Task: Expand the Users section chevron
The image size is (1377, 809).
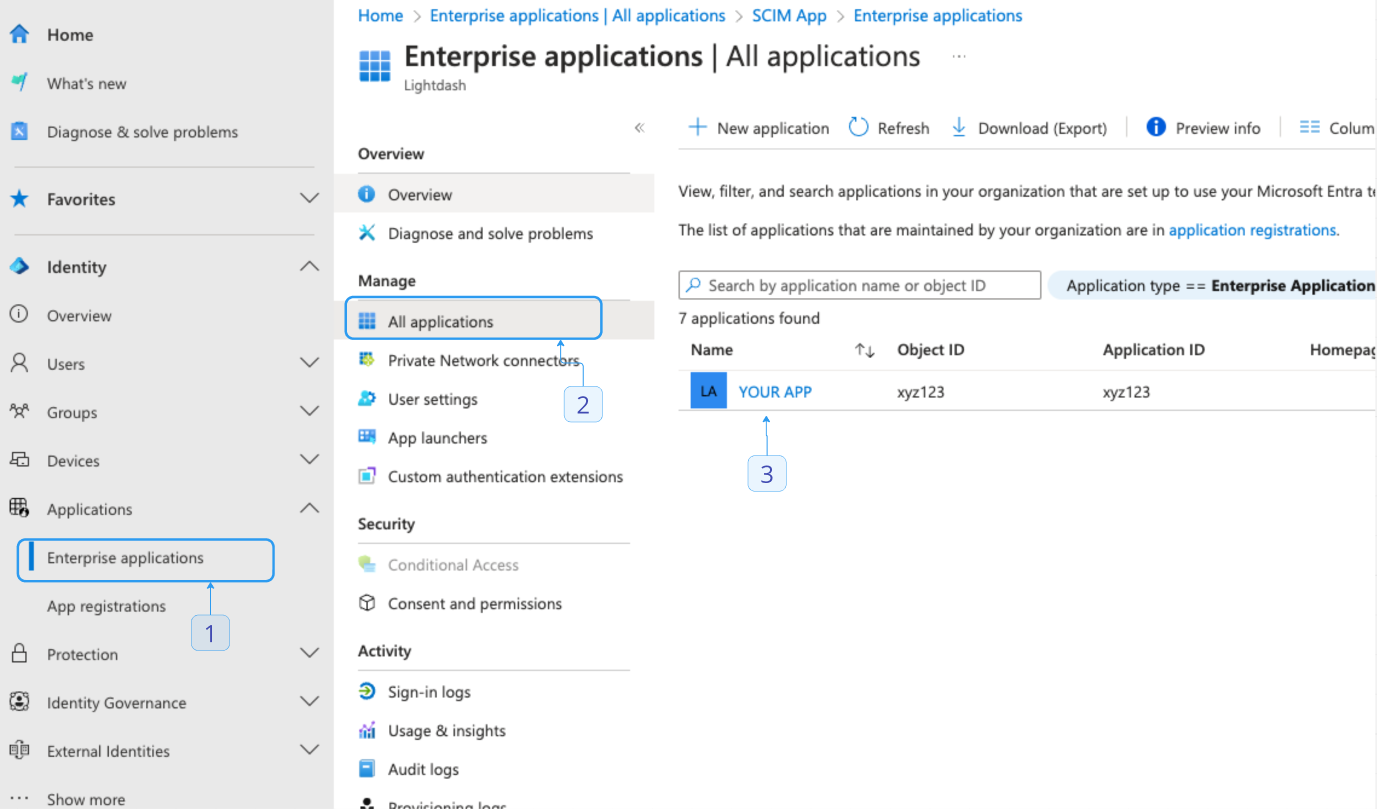Action: (x=310, y=363)
